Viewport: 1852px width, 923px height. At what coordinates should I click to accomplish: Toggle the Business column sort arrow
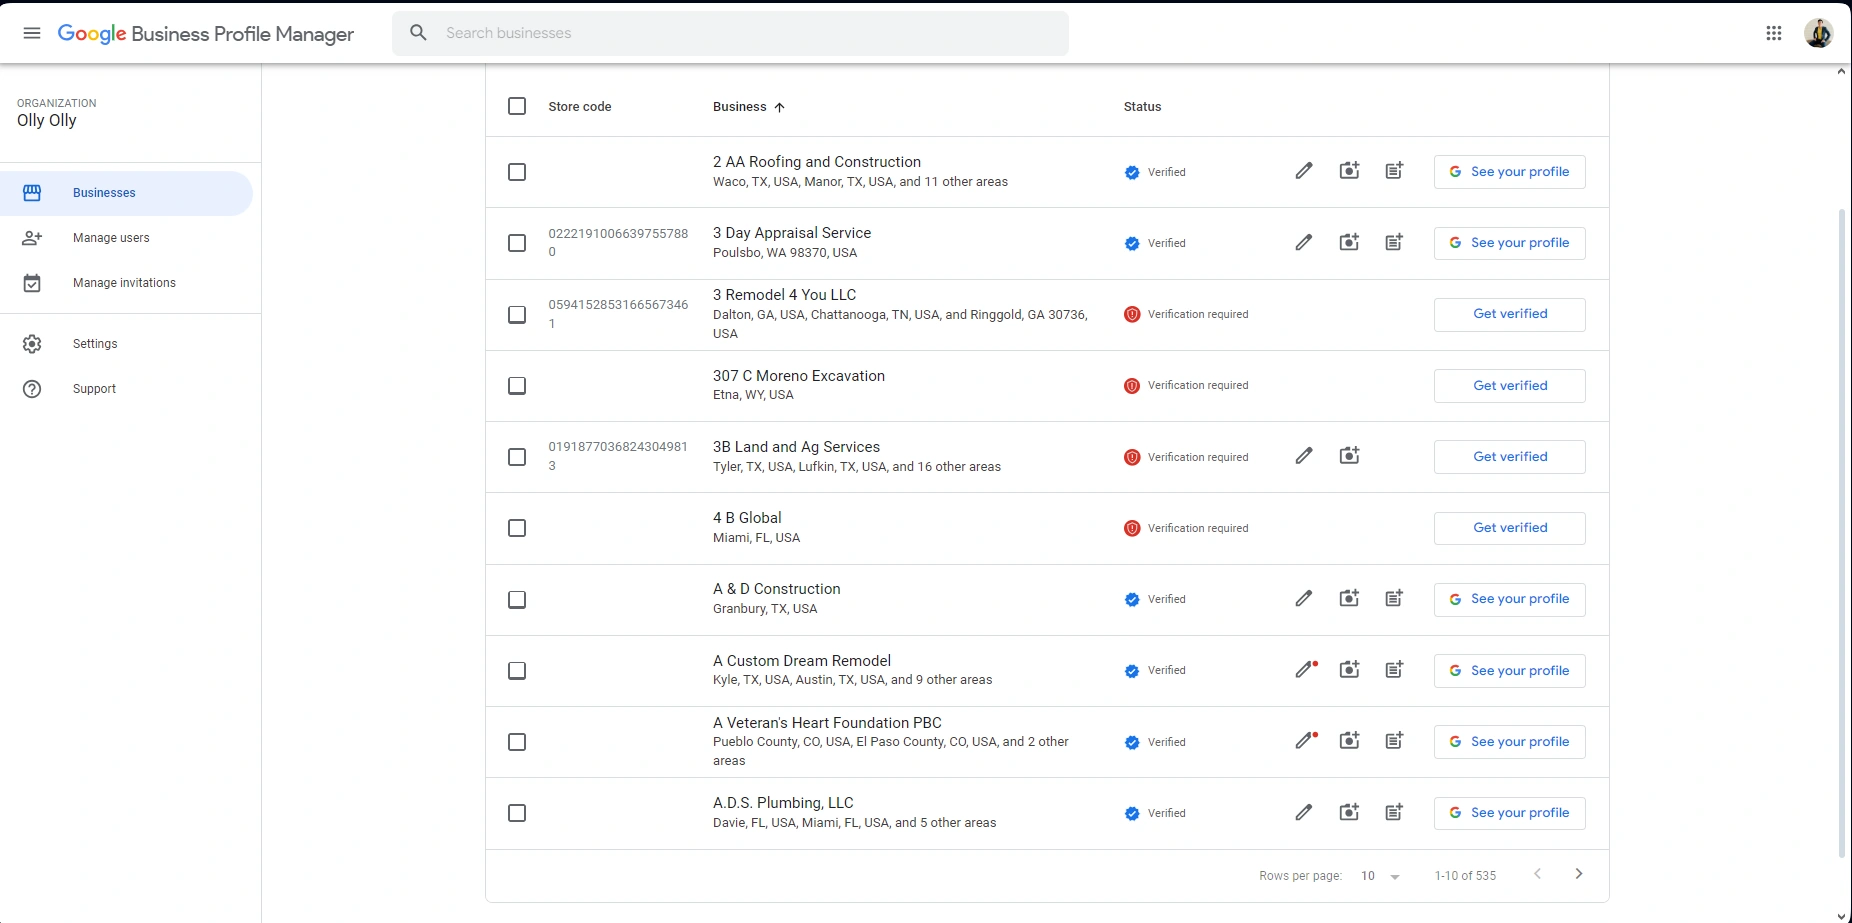tap(780, 107)
